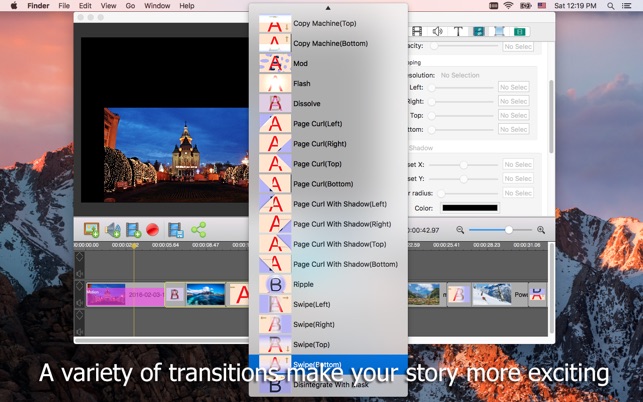643x402 pixels.
Task: Click the zoom in magnifier on timeline
Action: point(541,230)
